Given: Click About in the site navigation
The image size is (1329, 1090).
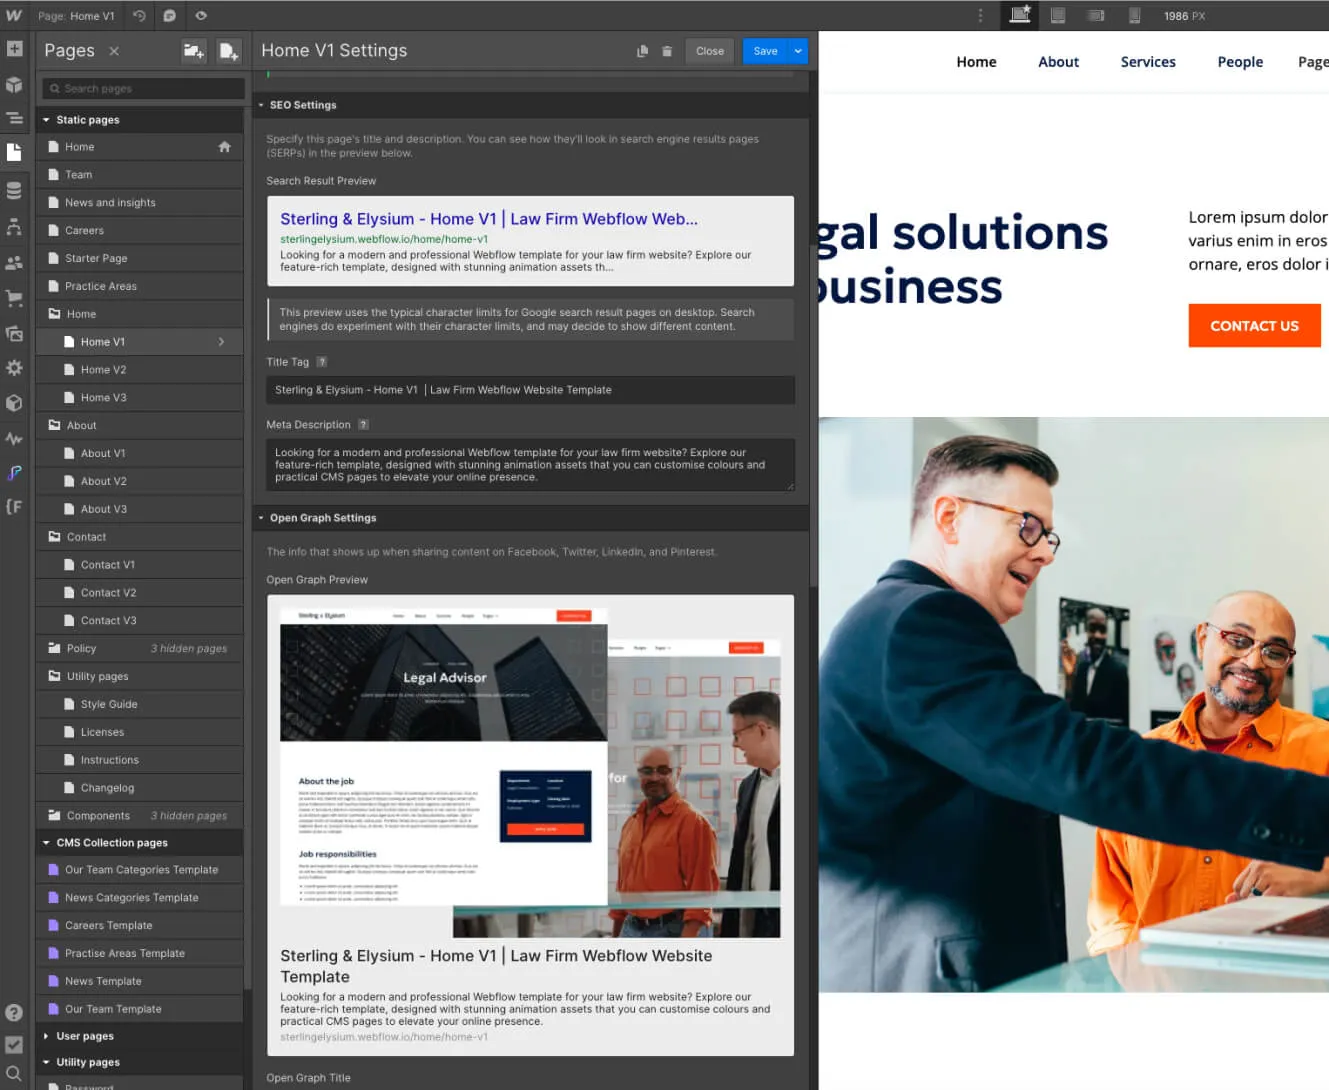Looking at the screenshot, I should (1058, 62).
